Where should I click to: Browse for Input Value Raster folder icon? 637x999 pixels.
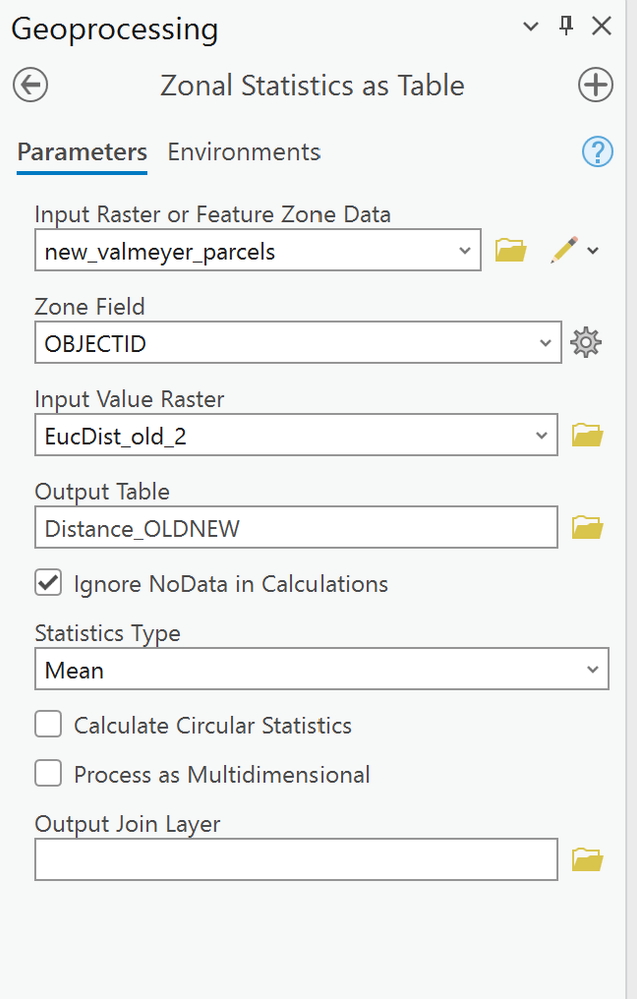pos(587,435)
